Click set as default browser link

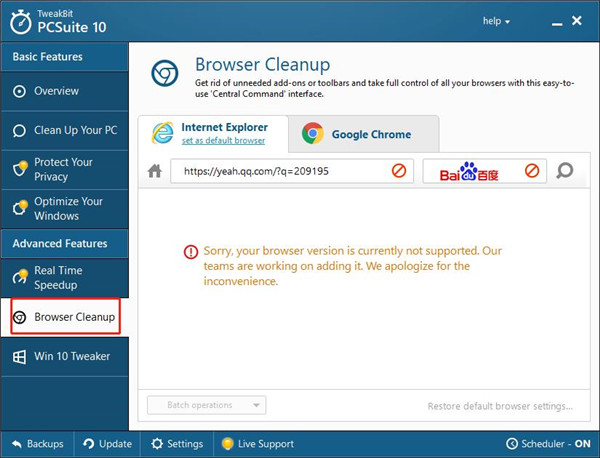pos(223,141)
